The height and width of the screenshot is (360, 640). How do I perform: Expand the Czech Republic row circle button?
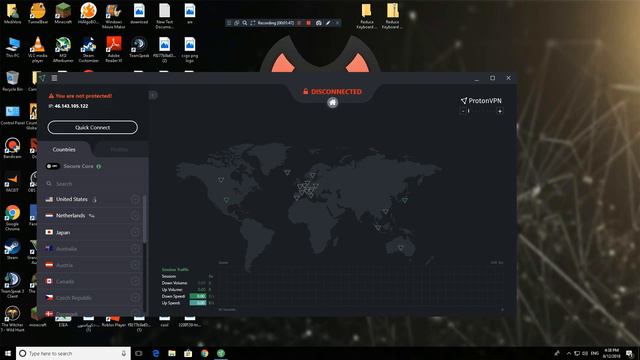tap(135, 298)
